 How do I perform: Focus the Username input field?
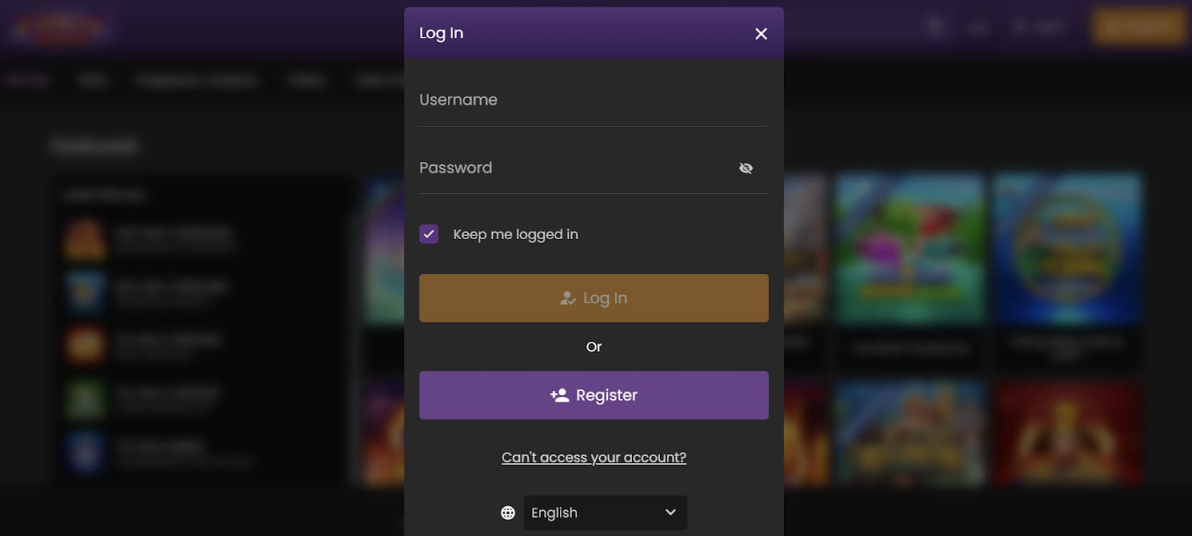[x=594, y=100]
